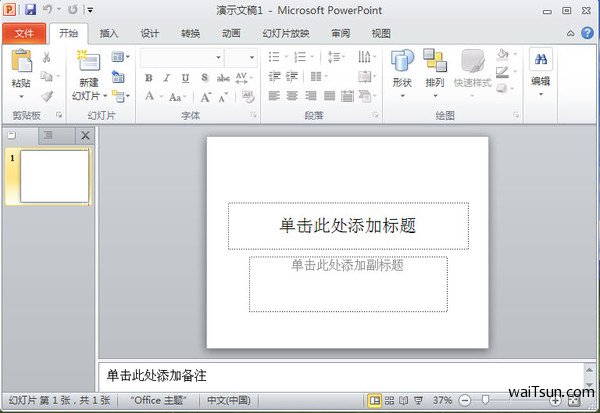Toggle Underline formatting
The height and width of the screenshot is (413, 600).
(x=183, y=78)
